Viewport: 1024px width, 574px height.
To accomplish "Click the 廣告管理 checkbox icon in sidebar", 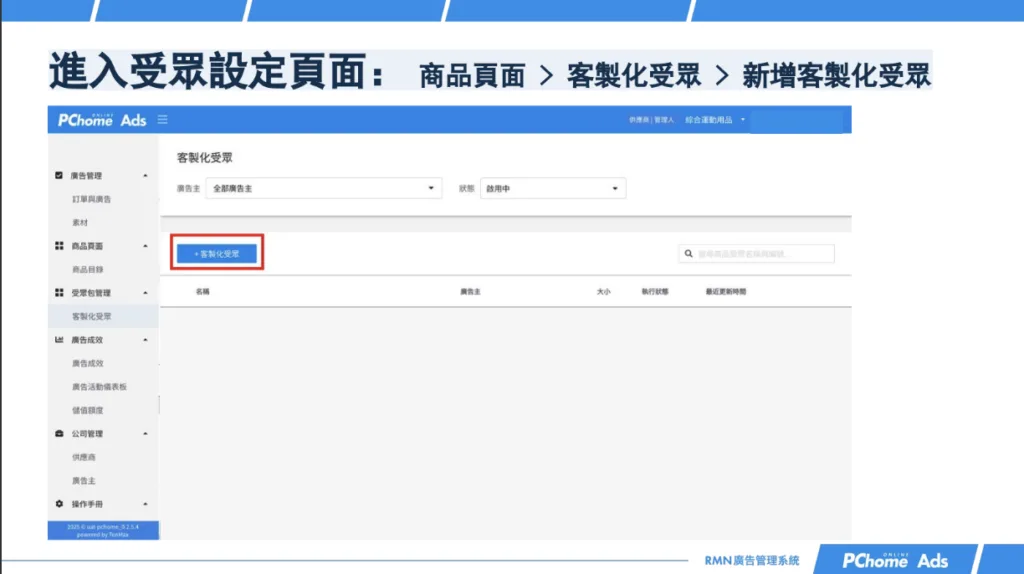I will point(59,176).
